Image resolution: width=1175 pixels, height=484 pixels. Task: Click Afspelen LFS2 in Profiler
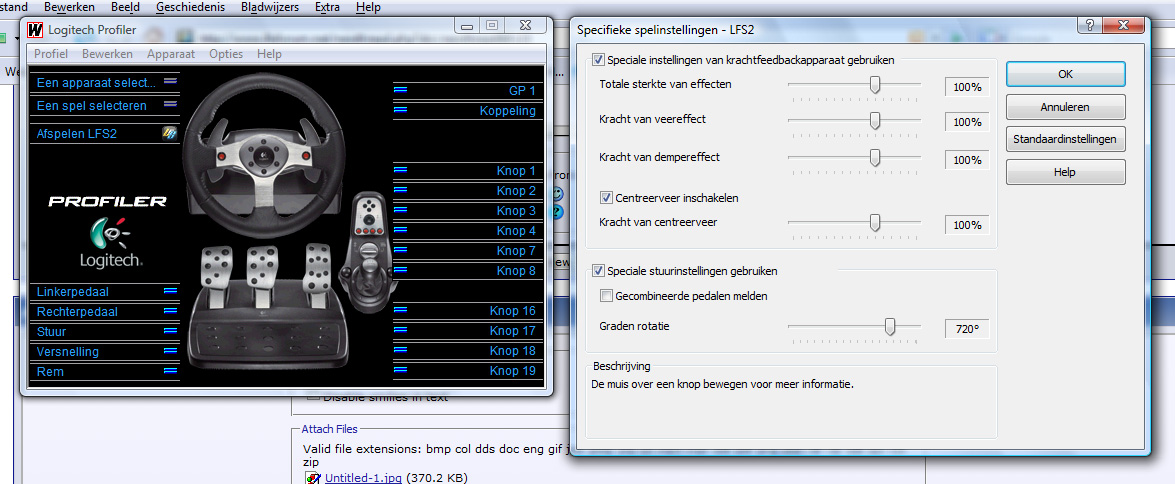(104, 134)
